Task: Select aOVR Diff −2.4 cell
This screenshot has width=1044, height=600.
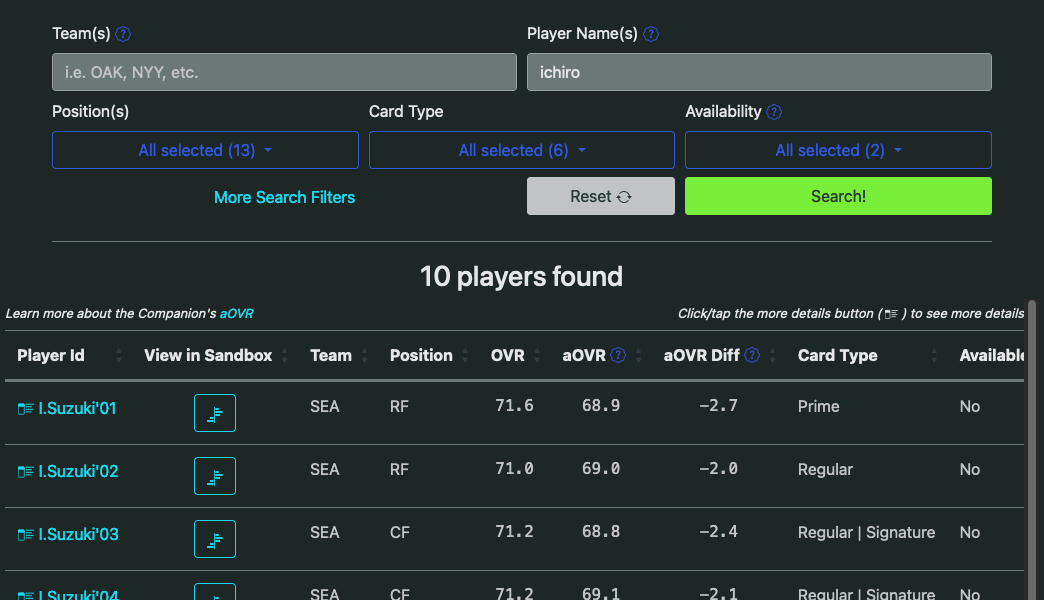Action: point(718,531)
